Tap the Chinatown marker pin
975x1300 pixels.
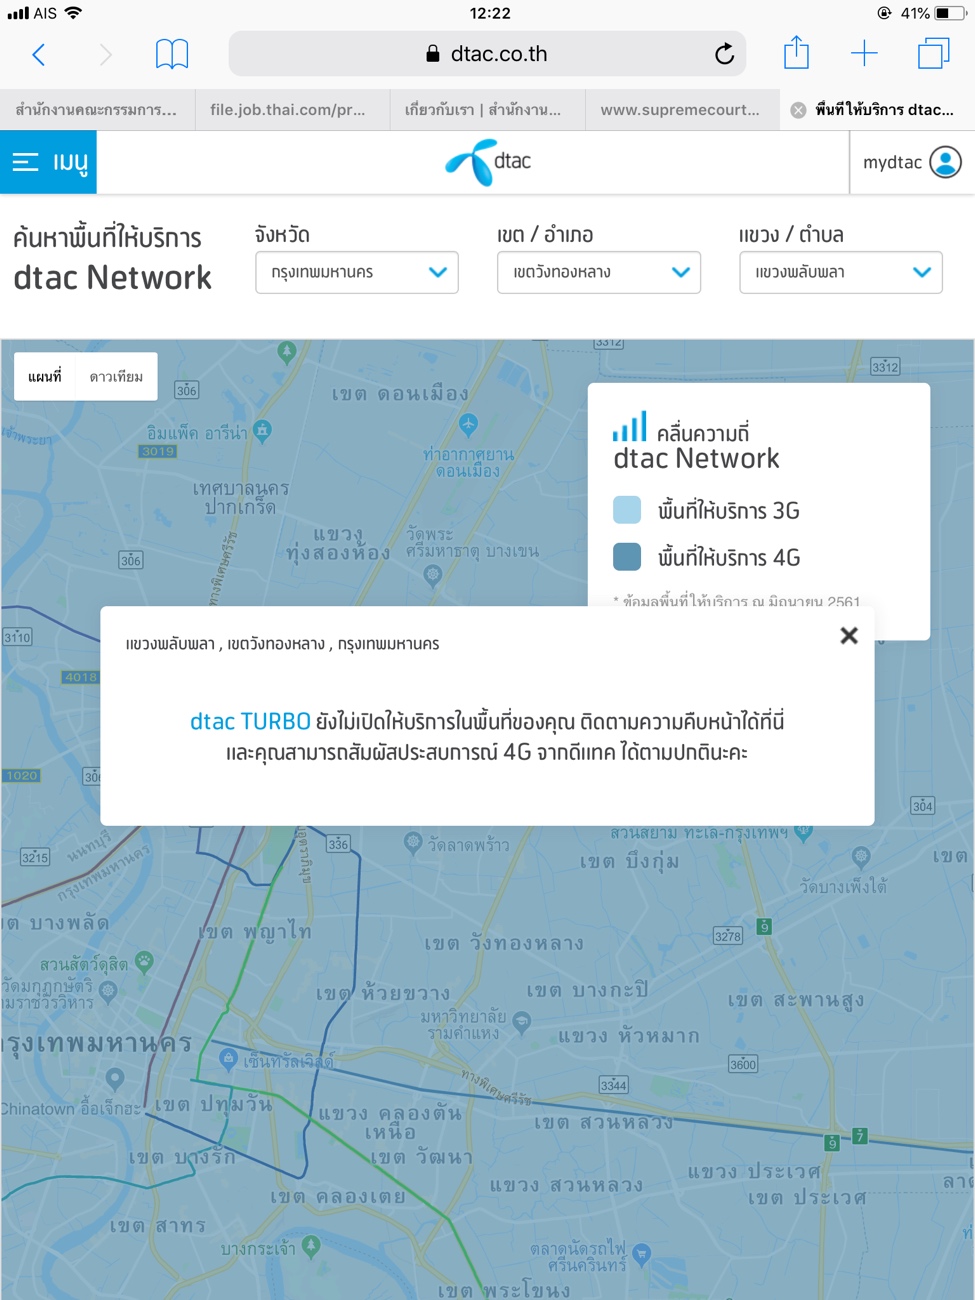point(115,1079)
